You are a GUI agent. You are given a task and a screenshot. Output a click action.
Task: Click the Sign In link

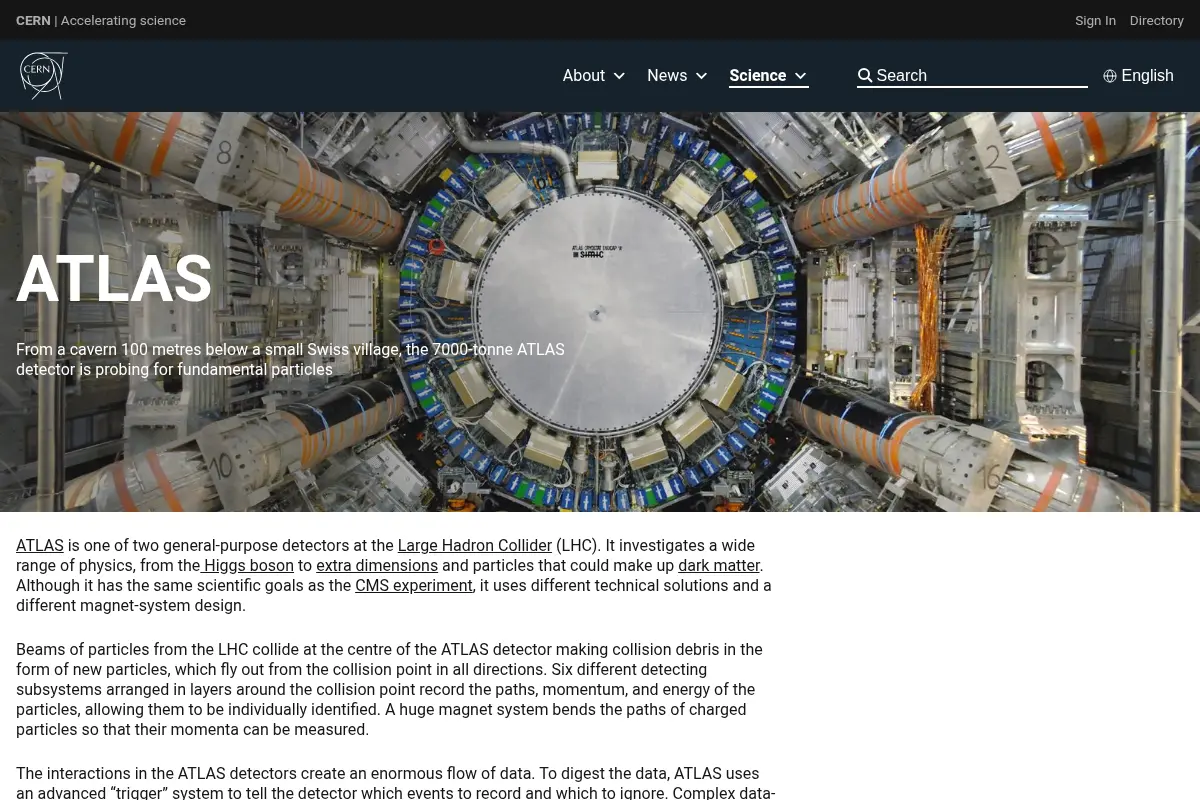tap(1095, 20)
